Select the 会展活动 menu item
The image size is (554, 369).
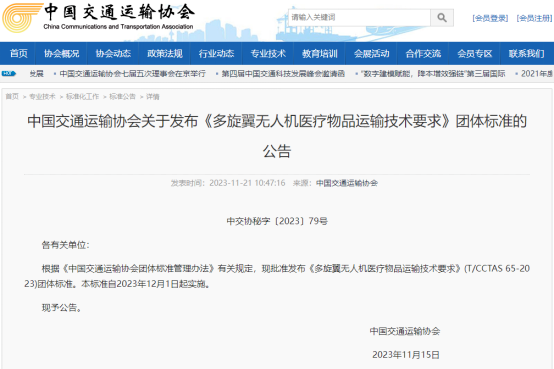371,53
